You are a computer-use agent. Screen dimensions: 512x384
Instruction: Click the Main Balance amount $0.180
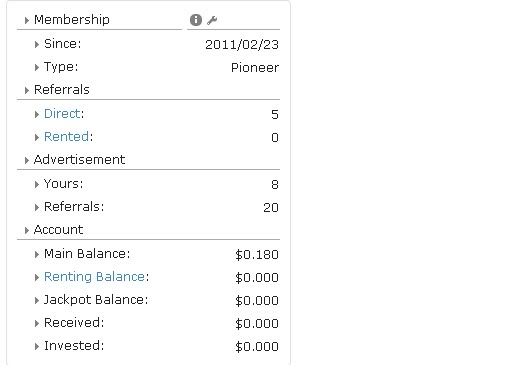(257, 255)
